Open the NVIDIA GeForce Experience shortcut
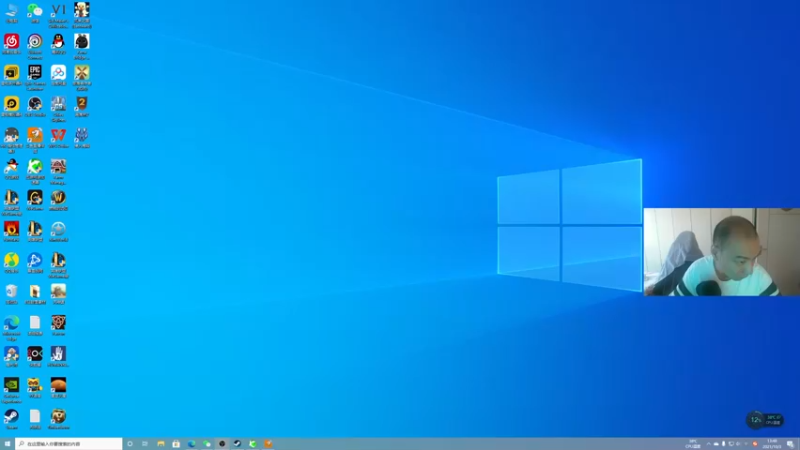 pos(11,390)
